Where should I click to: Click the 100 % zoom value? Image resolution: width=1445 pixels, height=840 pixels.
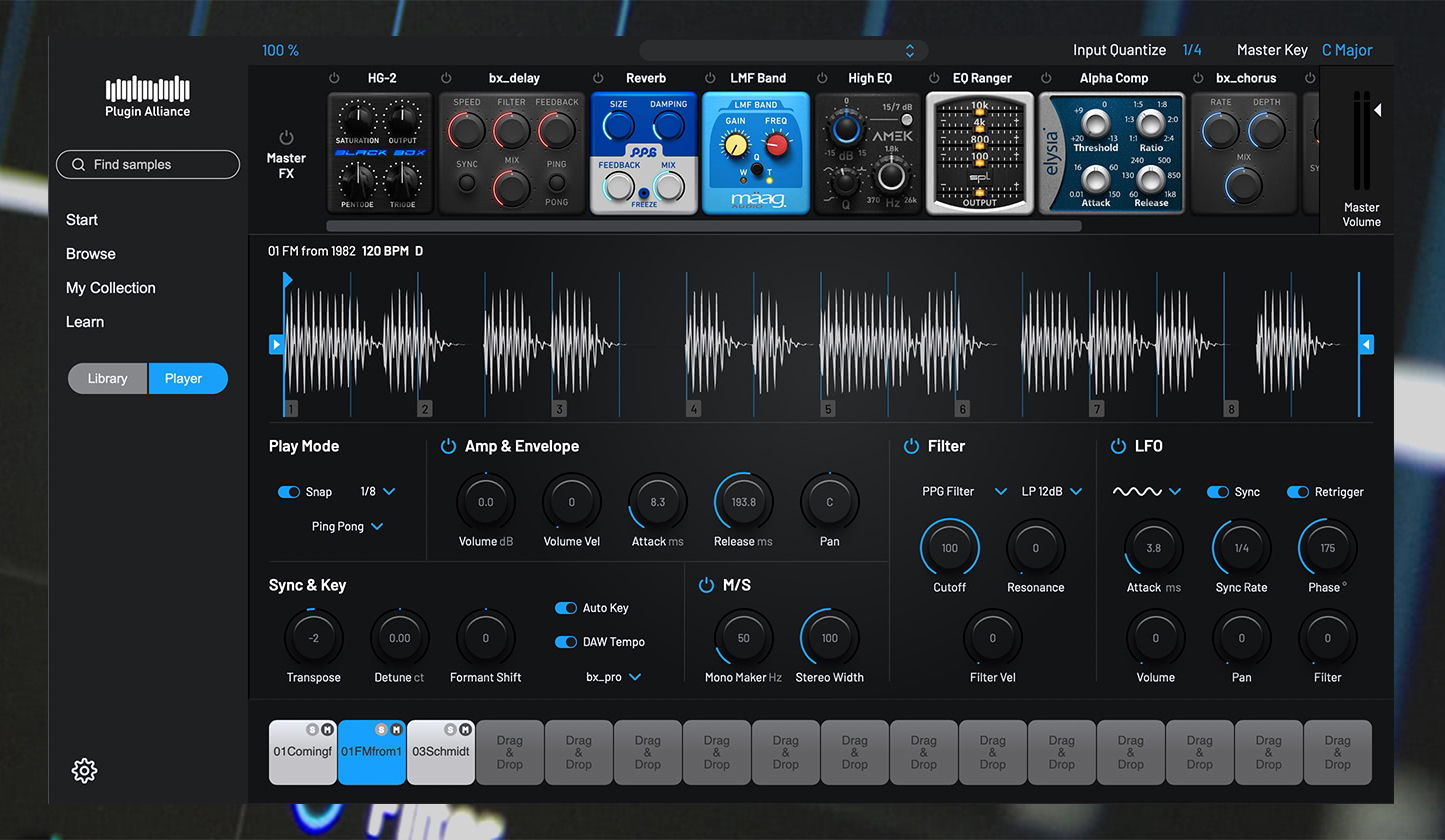coord(281,50)
